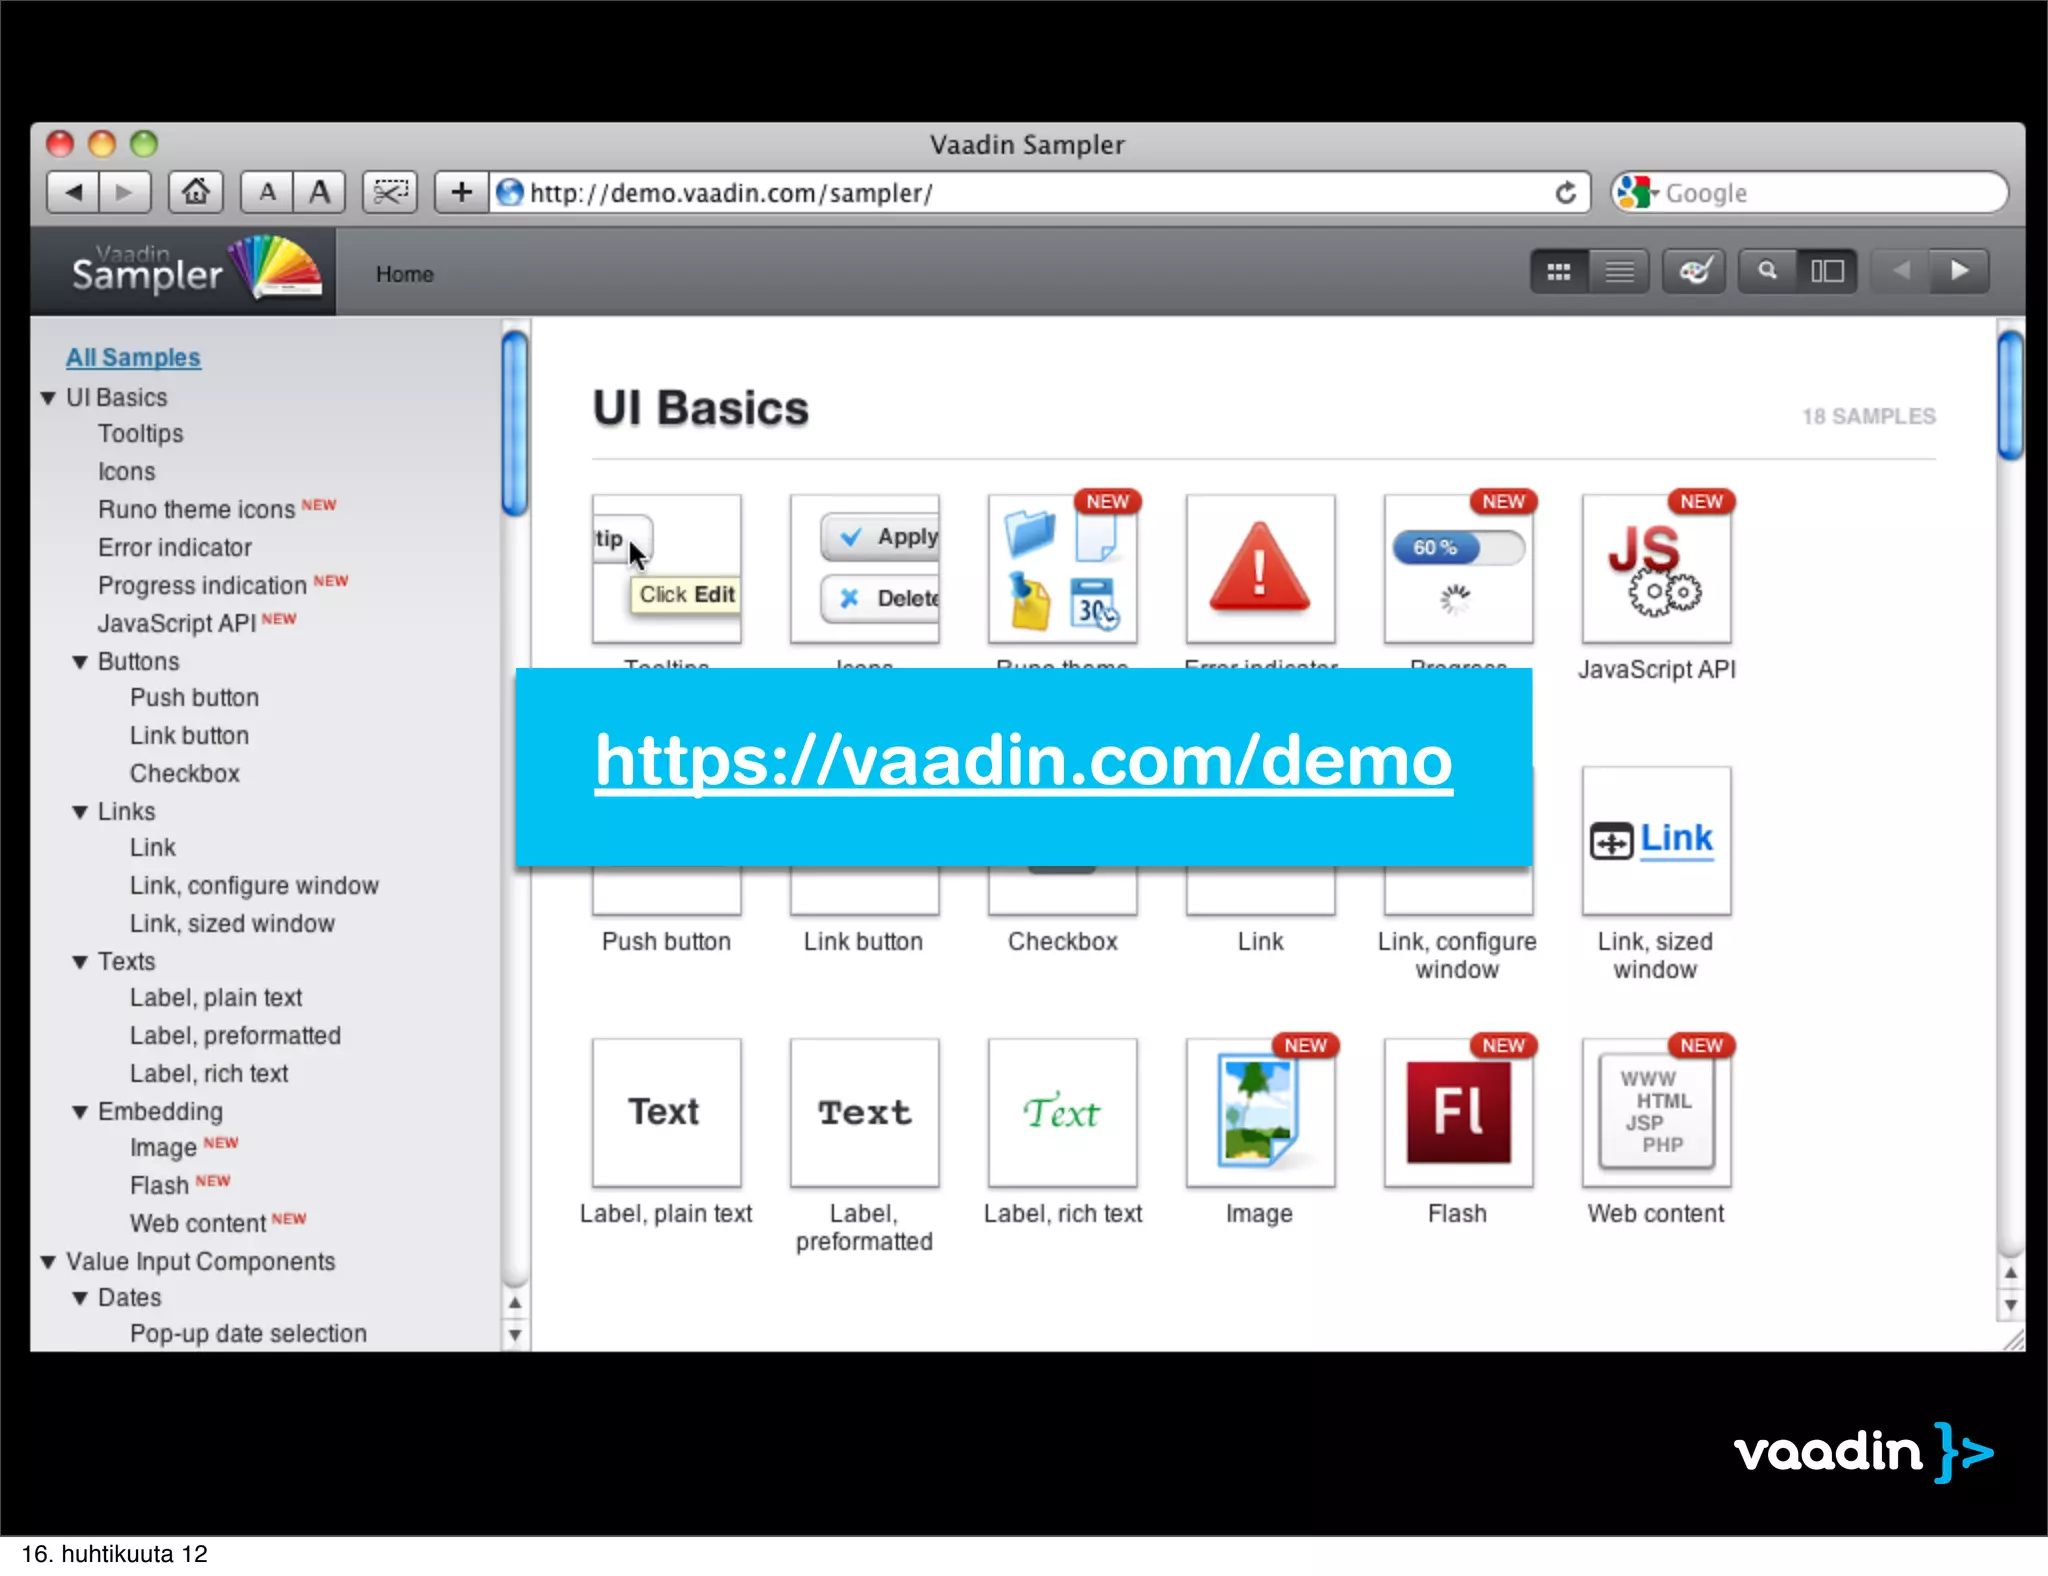Click the Home breadcrumb item
This screenshot has height=1576, width=2048.
(x=404, y=274)
